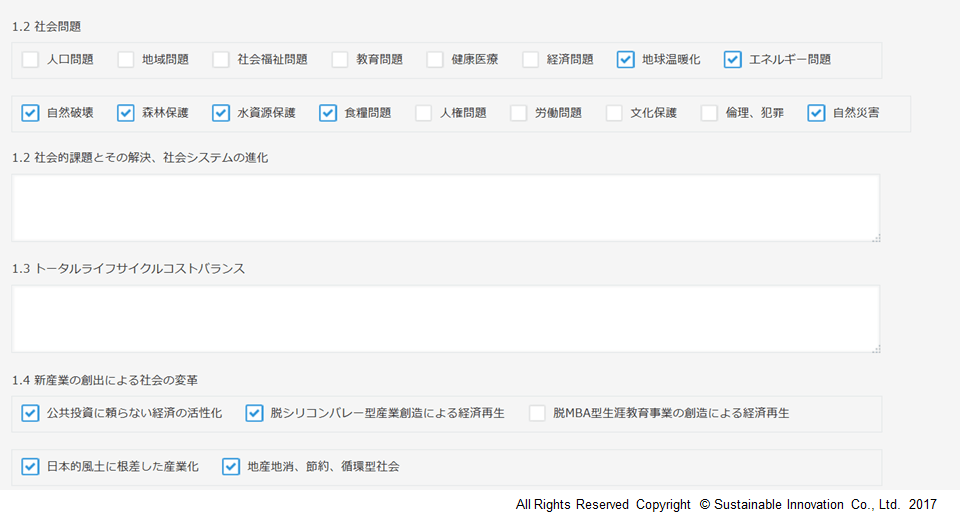The width and height of the screenshot is (960, 520).
Task: Uncheck the 自然災害 checkbox
Action: pos(817,113)
